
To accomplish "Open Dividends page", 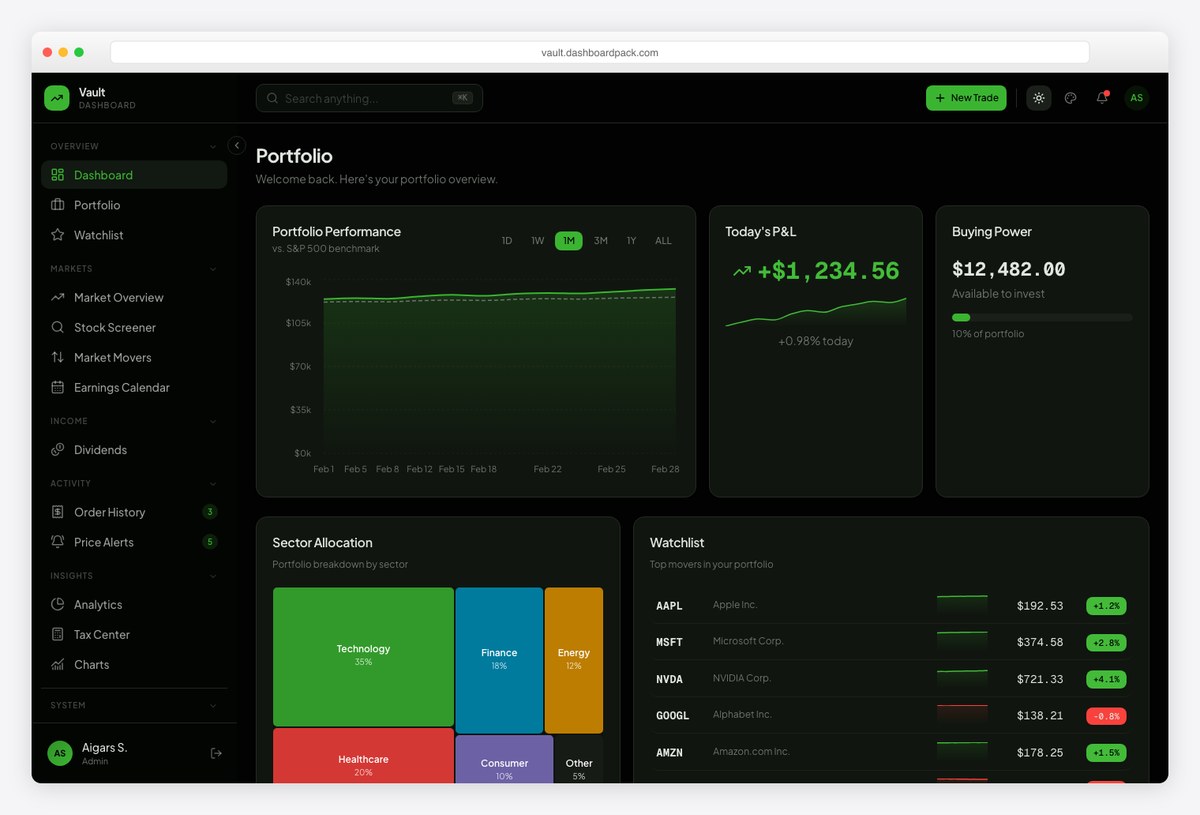I will tap(134, 450).
